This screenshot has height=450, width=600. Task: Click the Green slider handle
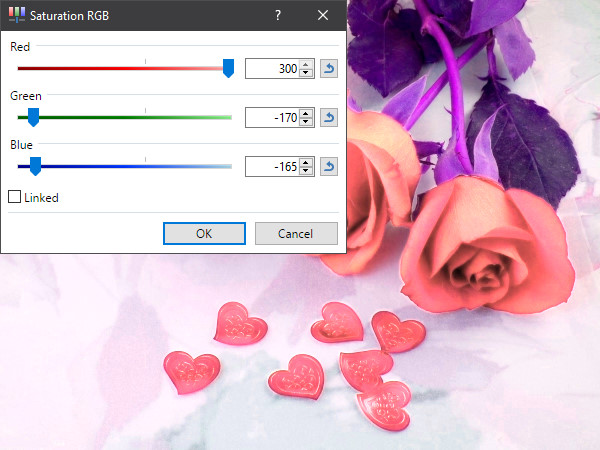pos(34,117)
